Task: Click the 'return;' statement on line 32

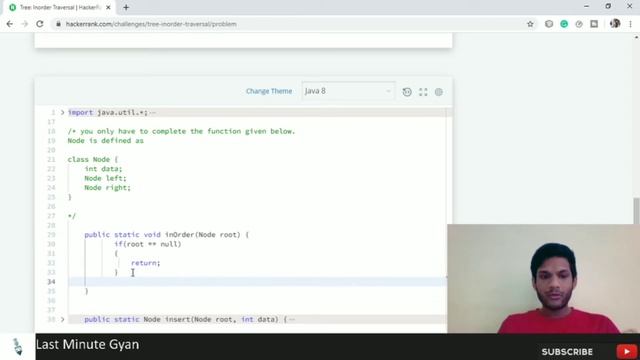Action: pos(146,263)
